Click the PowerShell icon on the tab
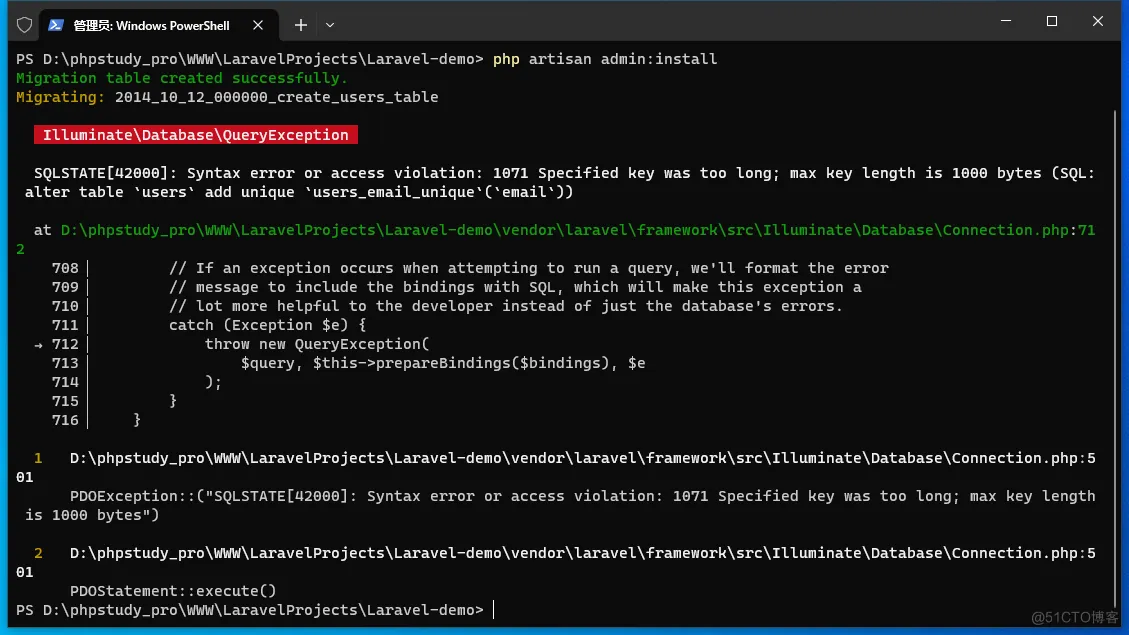The image size is (1129, 635). tap(57, 24)
